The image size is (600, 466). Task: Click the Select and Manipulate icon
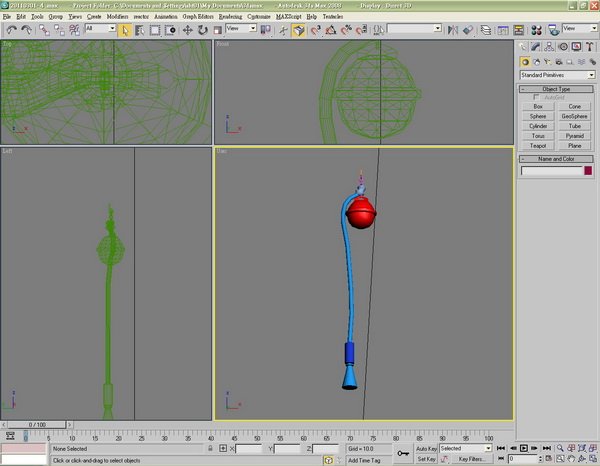[x=283, y=30]
